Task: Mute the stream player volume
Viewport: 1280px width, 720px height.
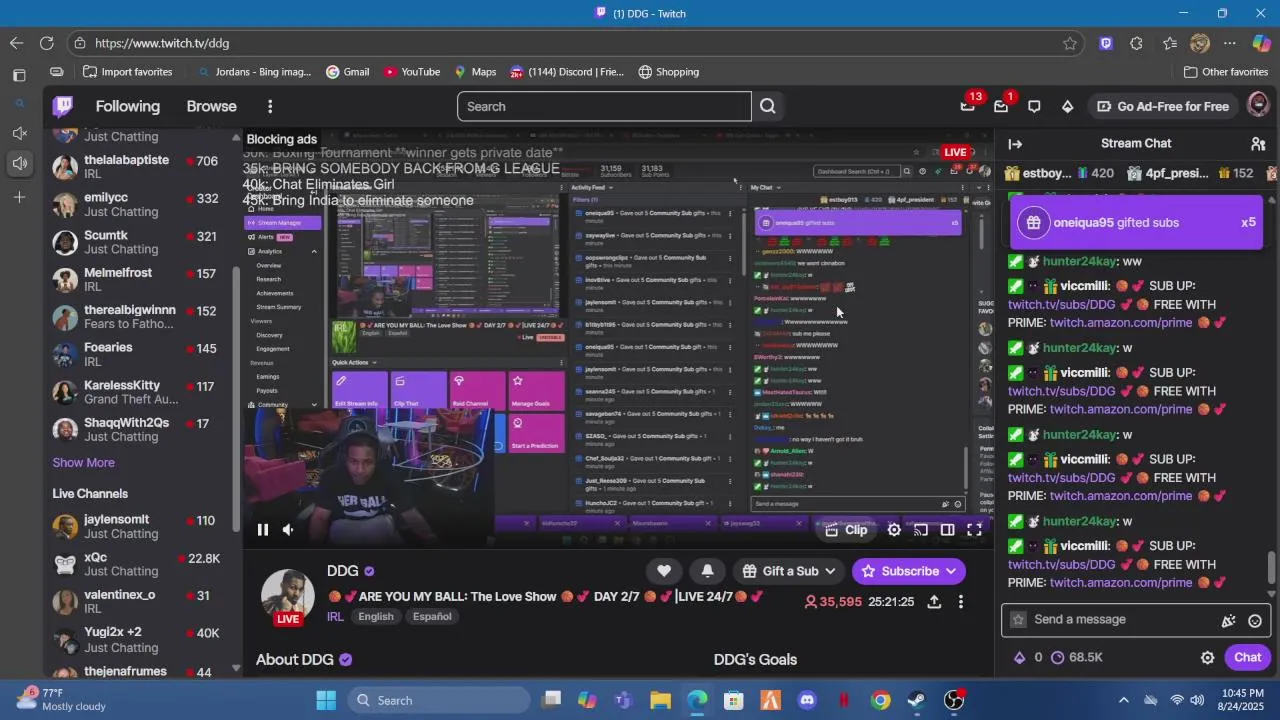Action: click(x=288, y=530)
